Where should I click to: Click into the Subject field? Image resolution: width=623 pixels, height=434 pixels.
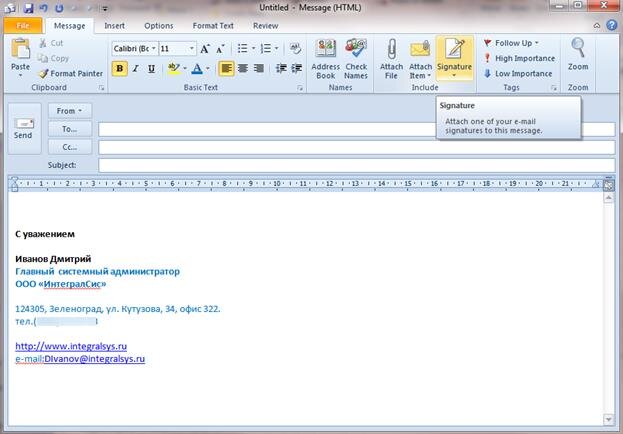pos(356,165)
